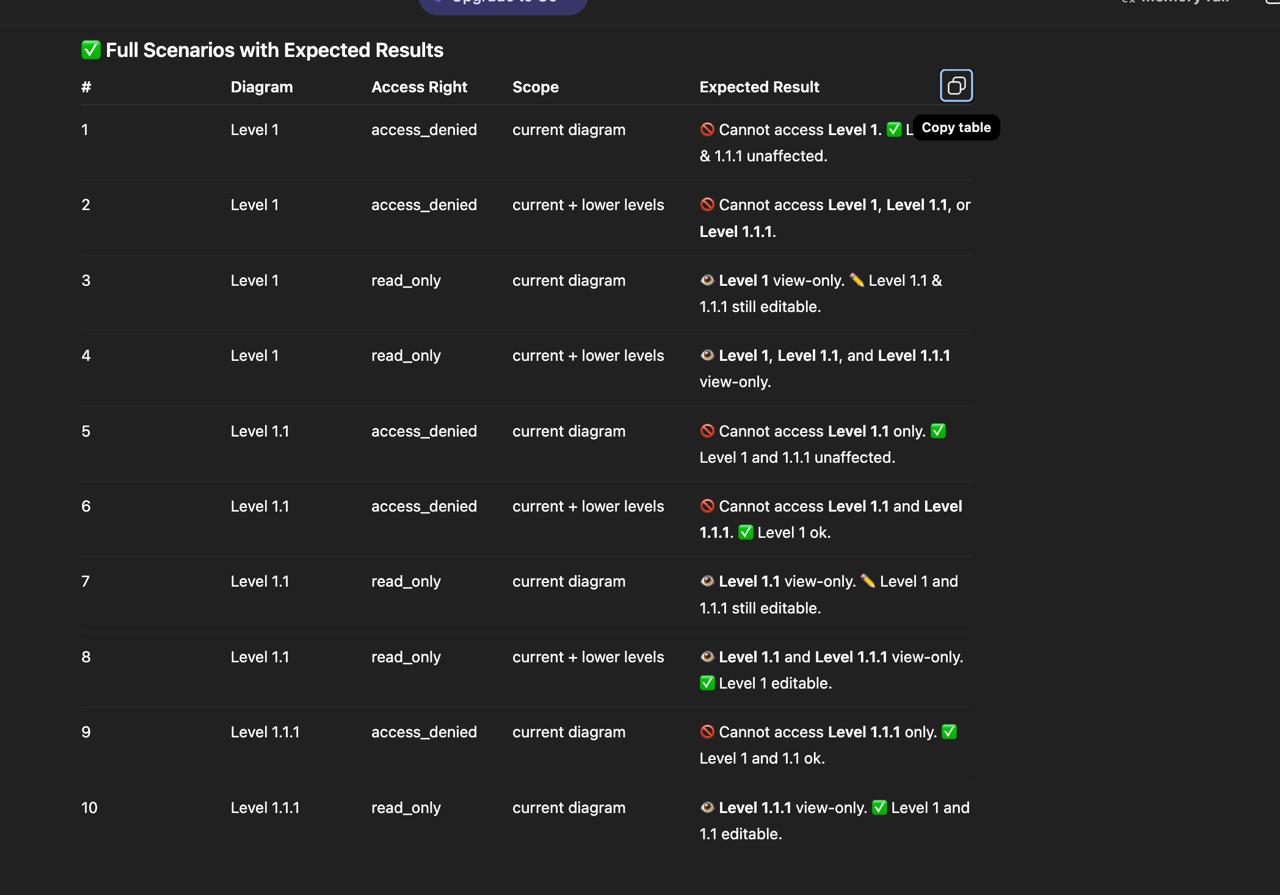This screenshot has width=1280, height=895.
Task: Click the "Full Scenarios with Expected Results" heading text
Action: [274, 50]
